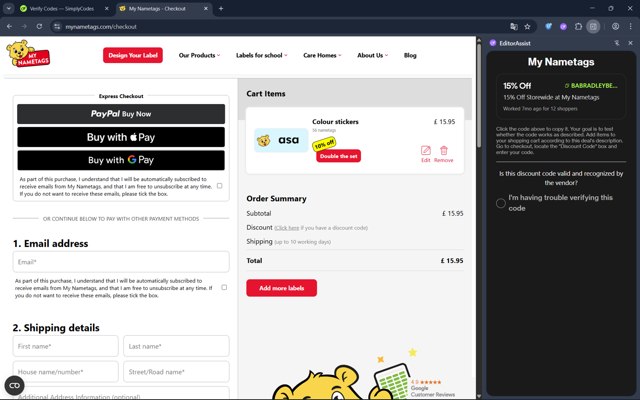Open the purple EditorAssist extension icon
The height and width of the screenshot is (400, 640).
click(563, 27)
